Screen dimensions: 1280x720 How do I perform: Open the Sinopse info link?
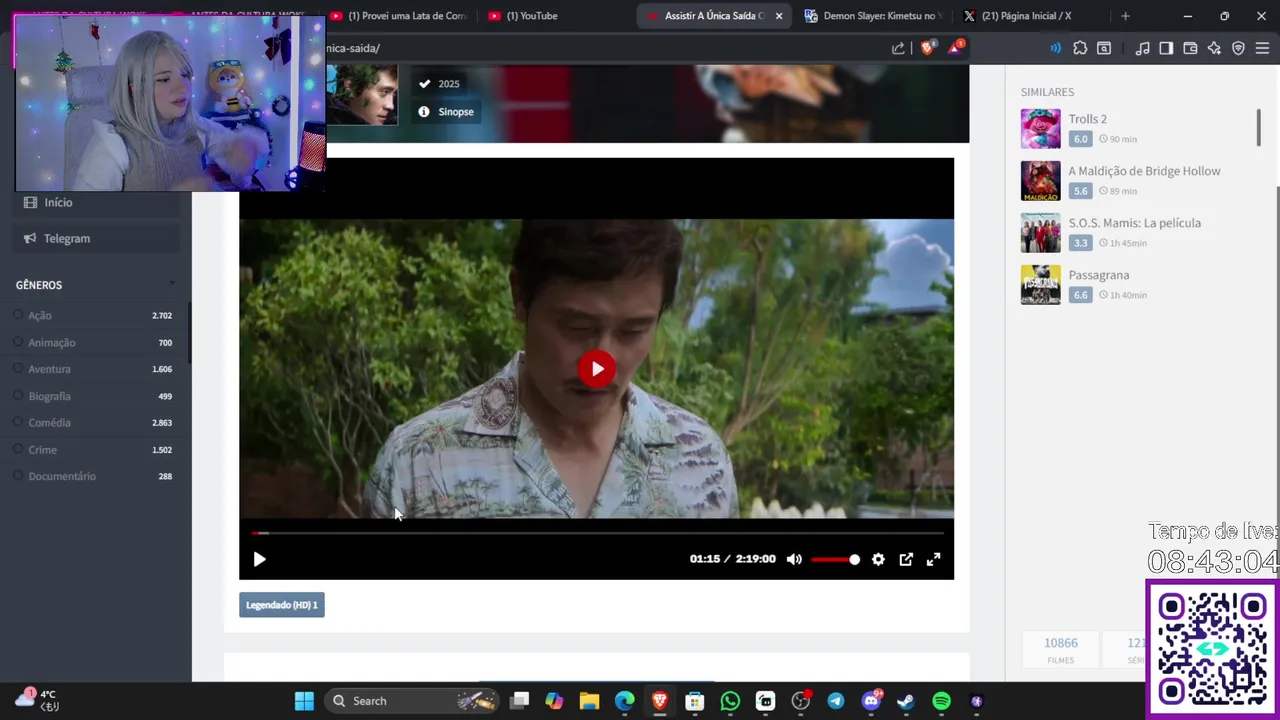point(446,112)
